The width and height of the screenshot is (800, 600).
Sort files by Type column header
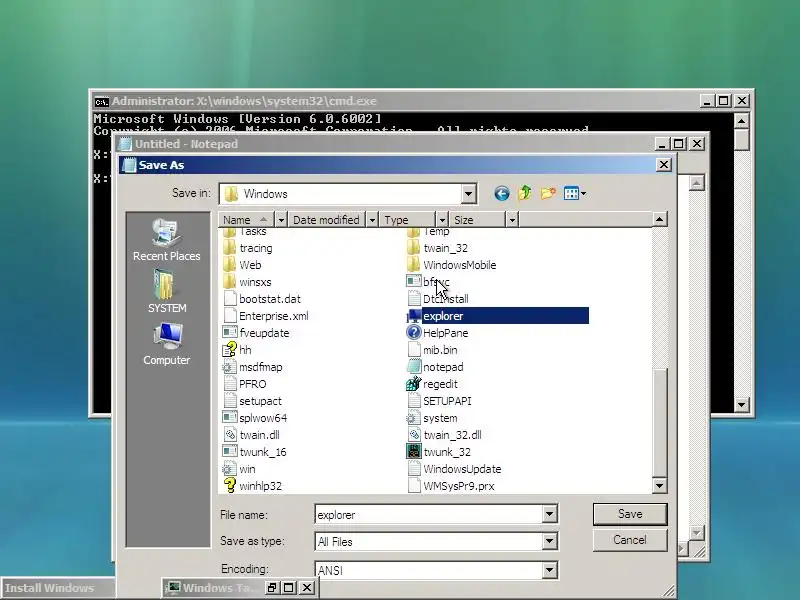click(x=407, y=220)
